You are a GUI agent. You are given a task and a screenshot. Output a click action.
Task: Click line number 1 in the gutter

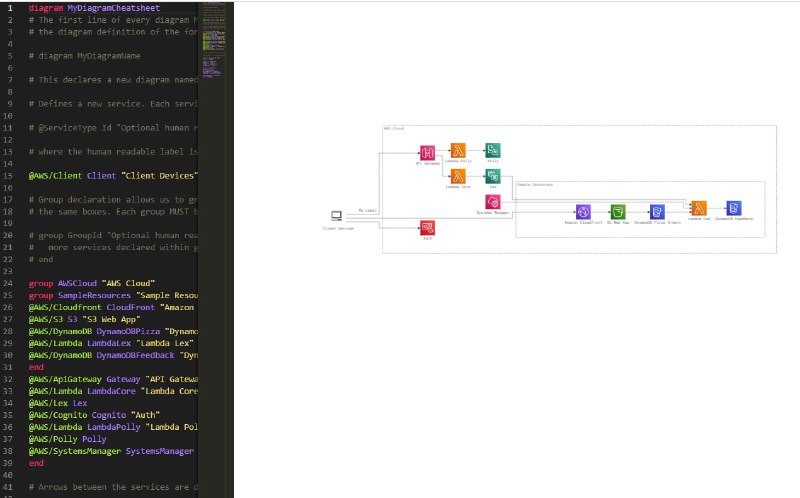pyautogui.click(x=10, y=8)
